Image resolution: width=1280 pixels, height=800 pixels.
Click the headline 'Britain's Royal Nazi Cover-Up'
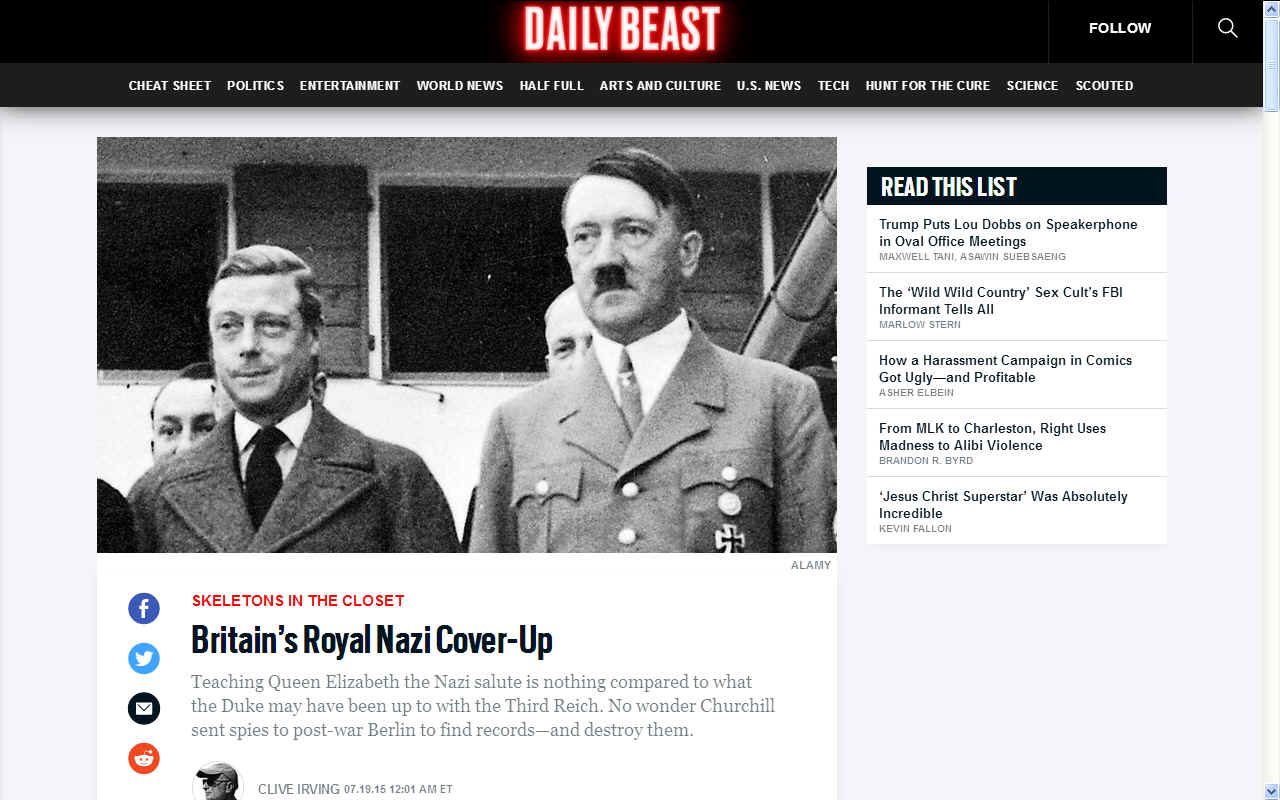pyautogui.click(x=372, y=640)
